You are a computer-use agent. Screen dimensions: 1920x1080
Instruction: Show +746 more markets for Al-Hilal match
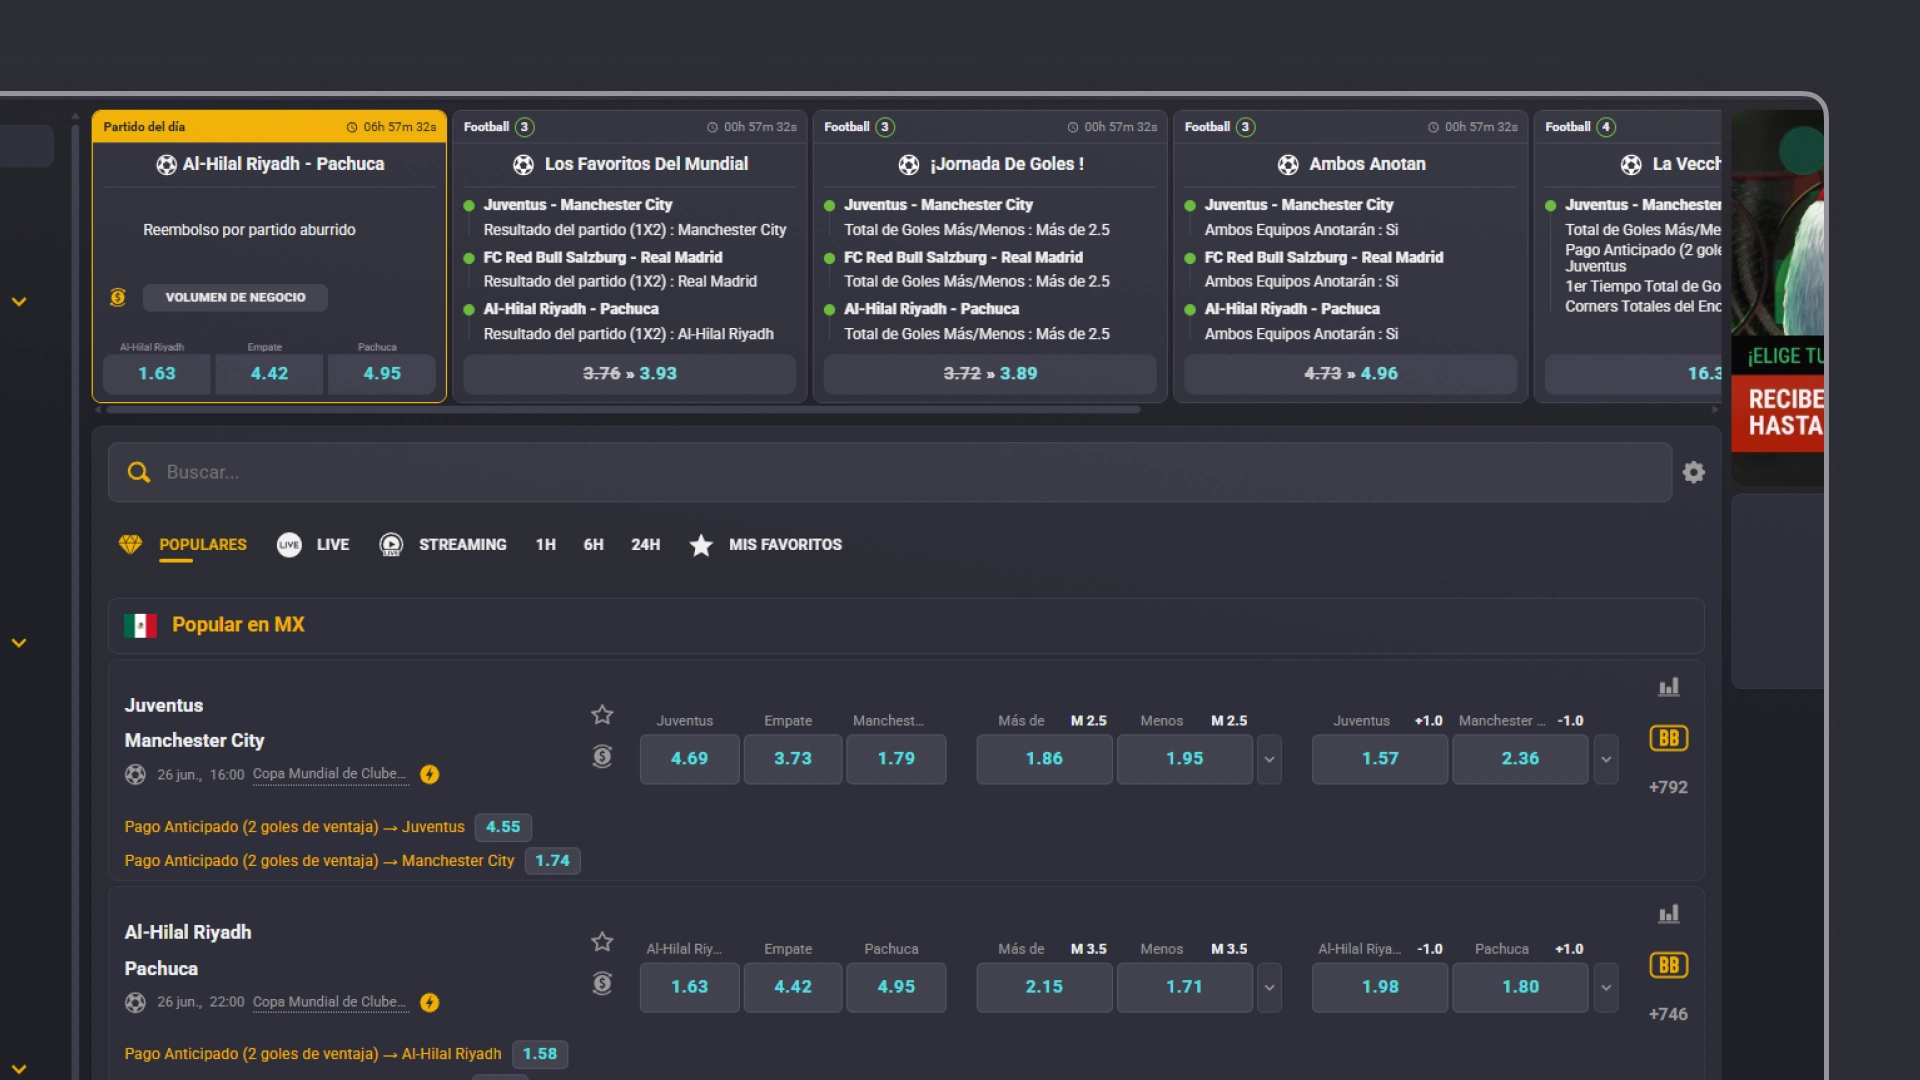pos(1668,1014)
